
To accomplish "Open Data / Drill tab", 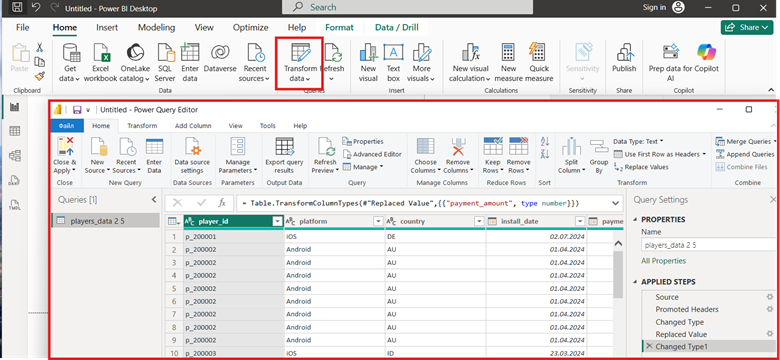I will click(x=396, y=28).
